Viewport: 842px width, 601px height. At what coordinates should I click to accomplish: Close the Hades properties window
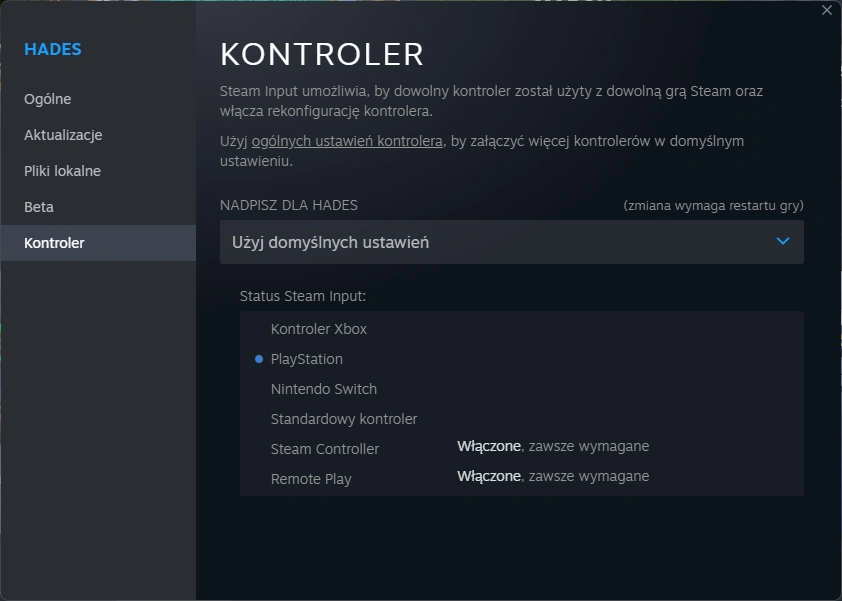click(826, 10)
